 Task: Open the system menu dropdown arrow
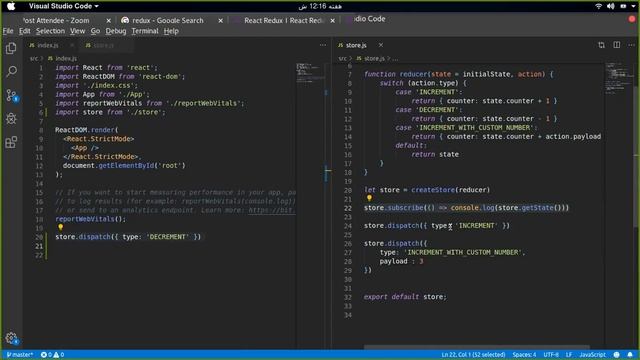coord(633,6)
